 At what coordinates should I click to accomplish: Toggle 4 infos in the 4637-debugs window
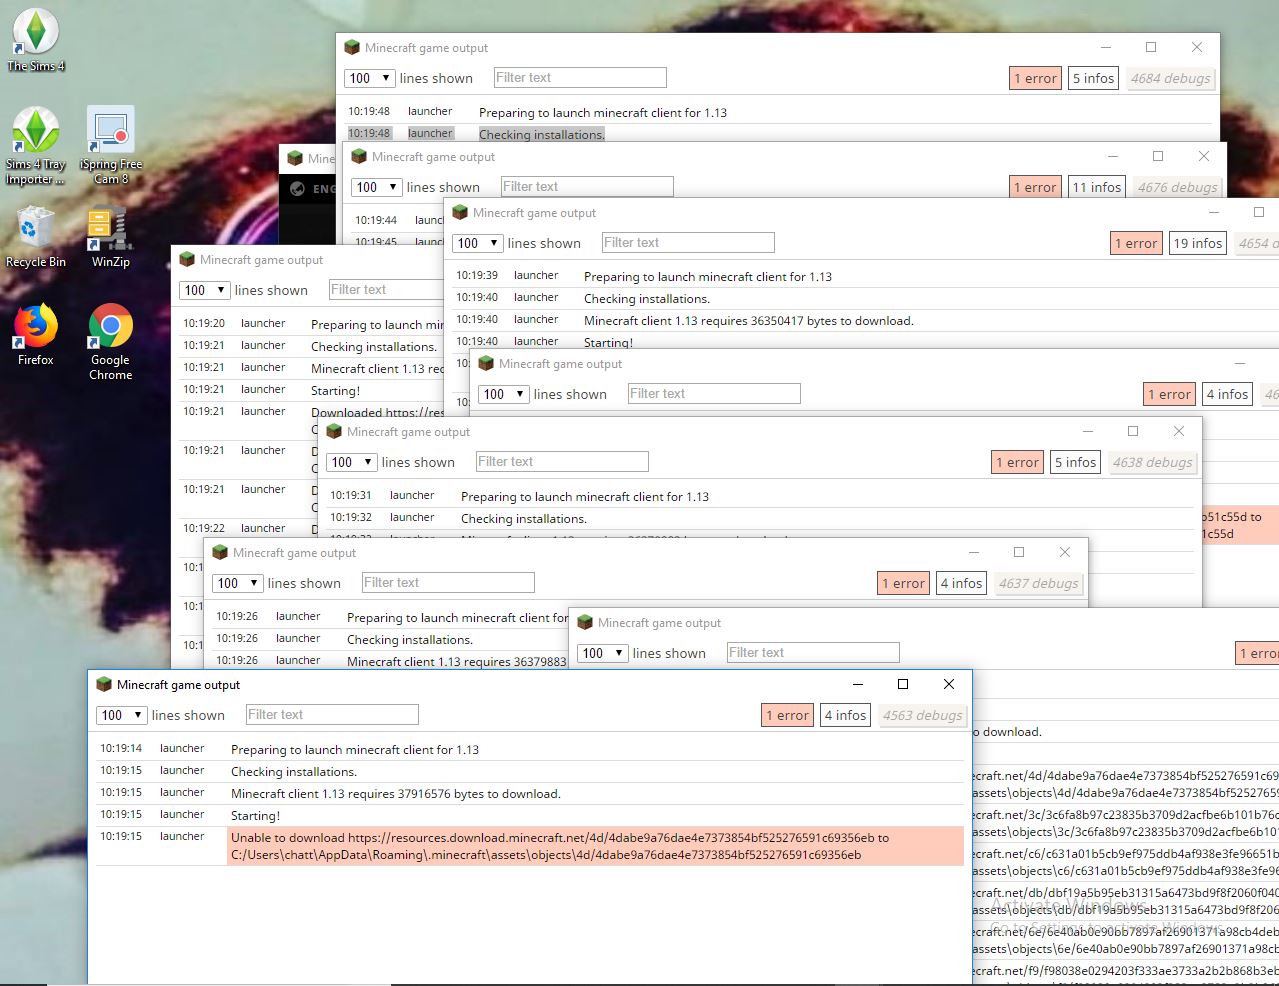pyautogui.click(x=961, y=583)
